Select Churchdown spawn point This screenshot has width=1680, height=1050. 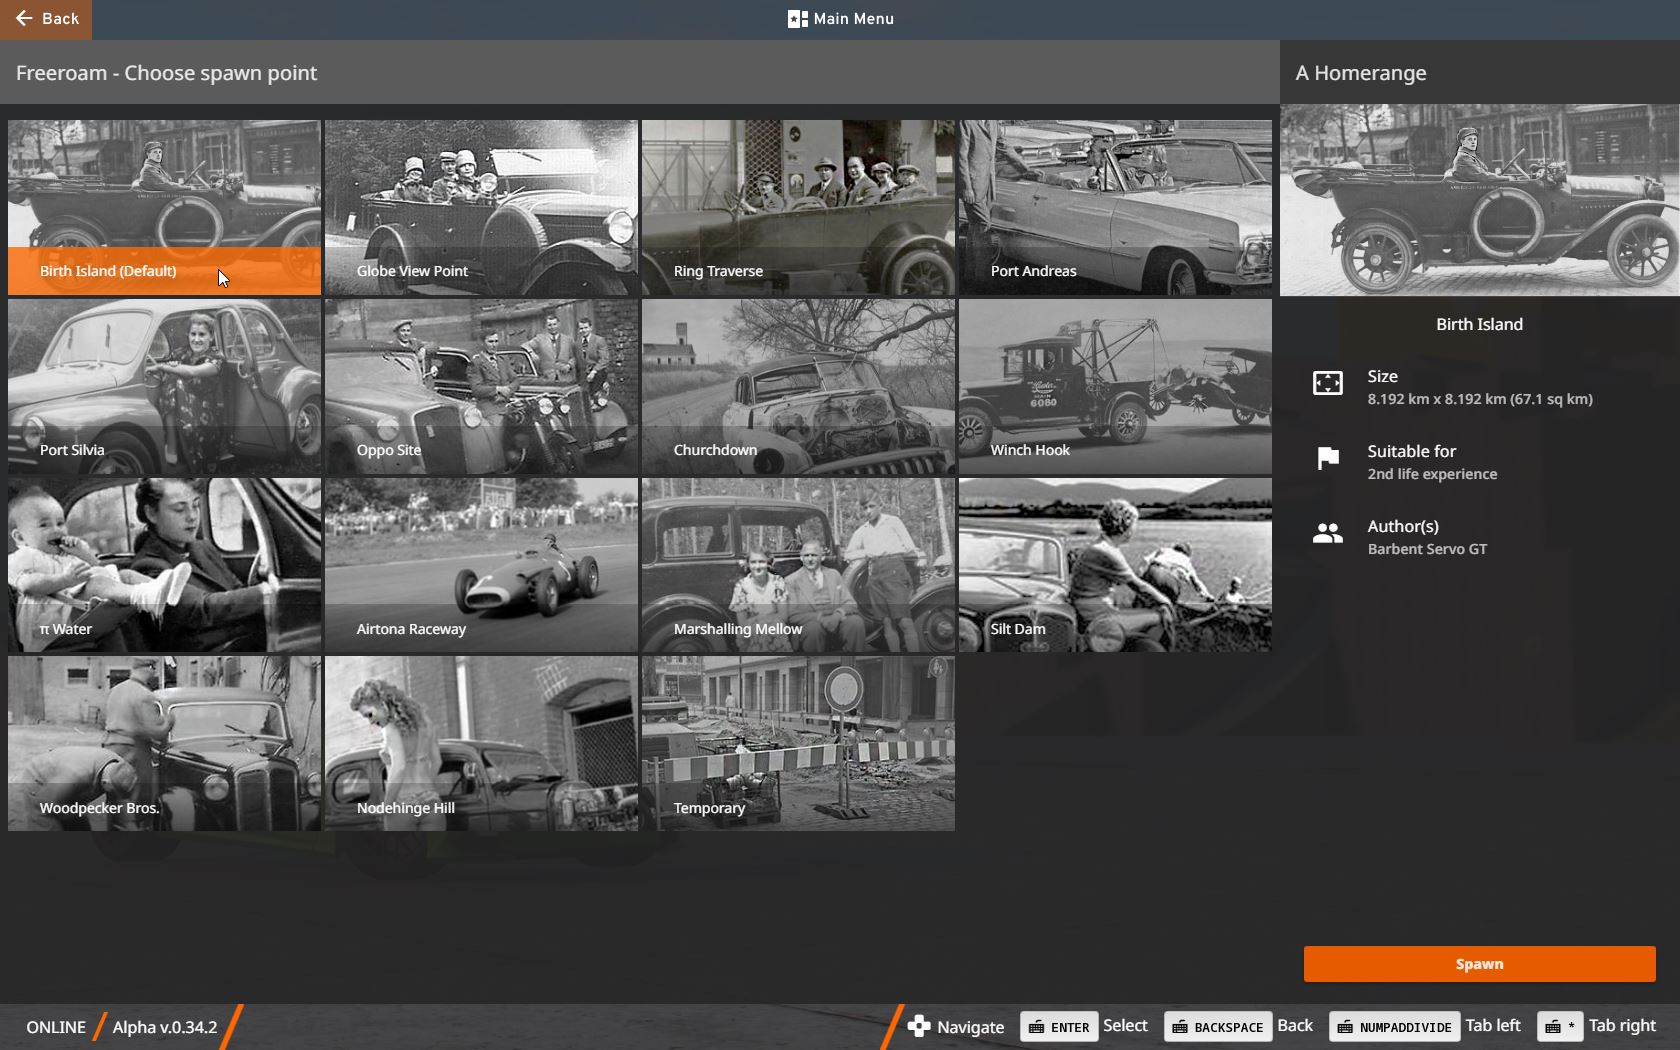(798, 387)
